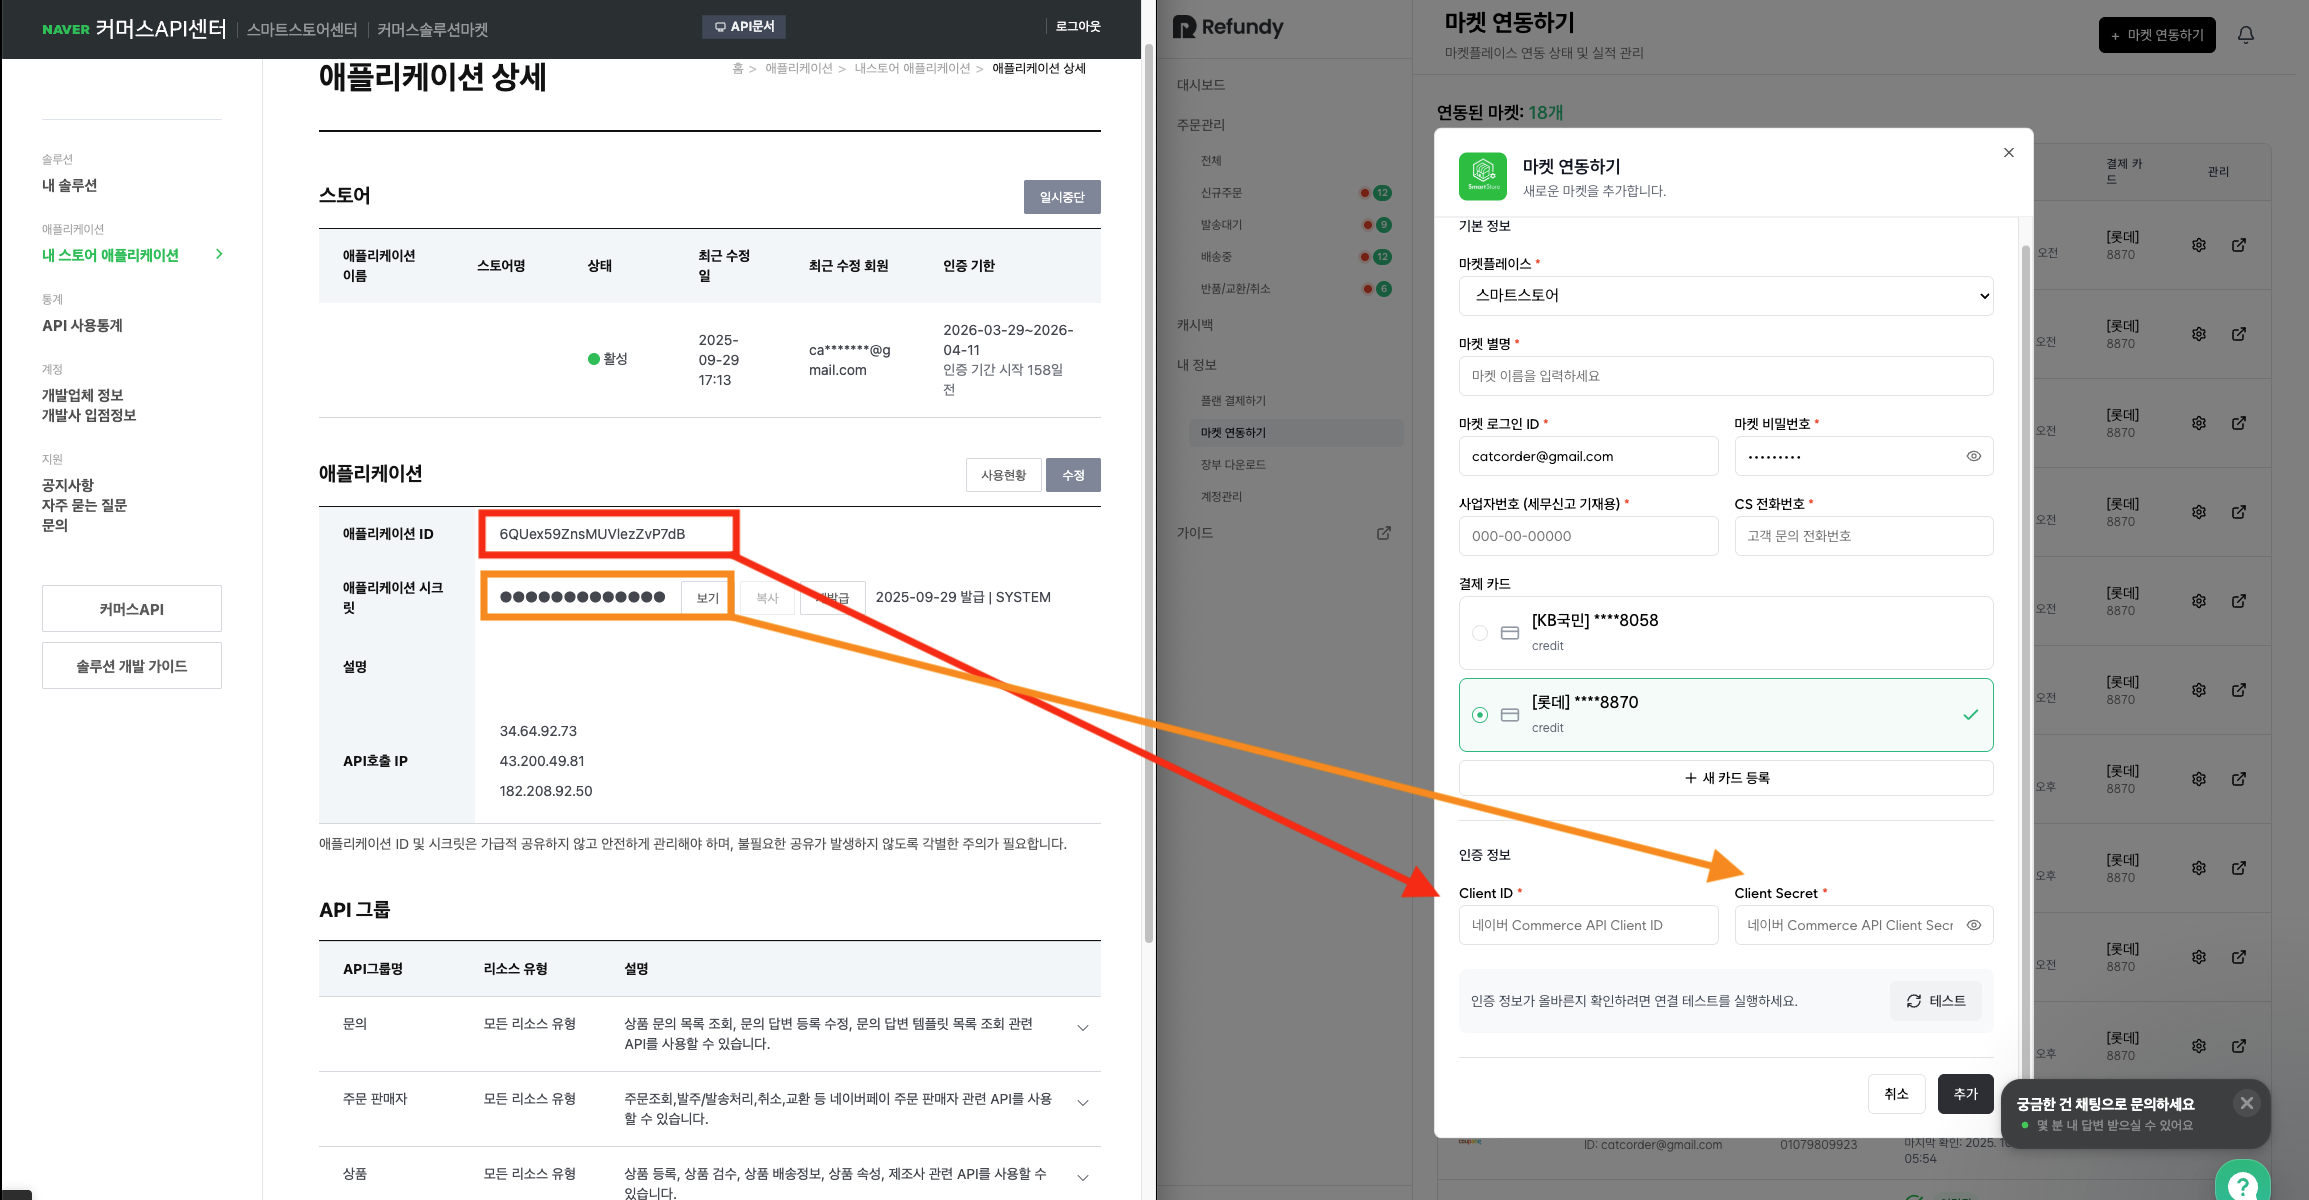Open 배송중 in the Refundy sidebar
Viewport: 2309px width, 1200px height.
click(1217, 257)
